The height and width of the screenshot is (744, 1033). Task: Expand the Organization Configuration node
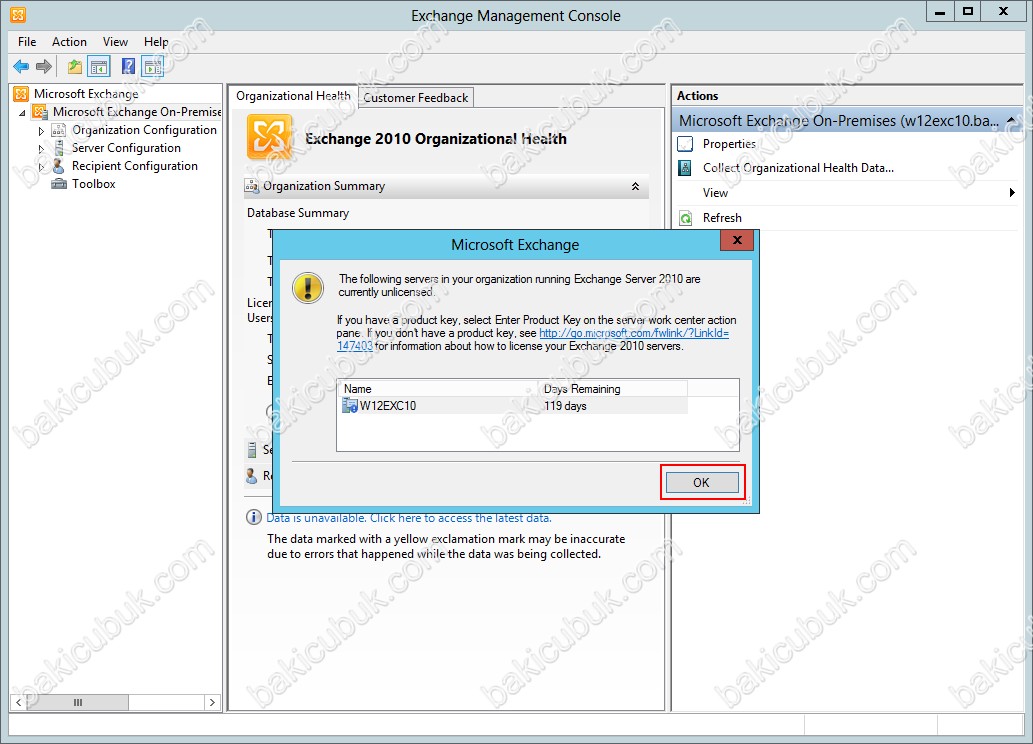(x=42, y=131)
